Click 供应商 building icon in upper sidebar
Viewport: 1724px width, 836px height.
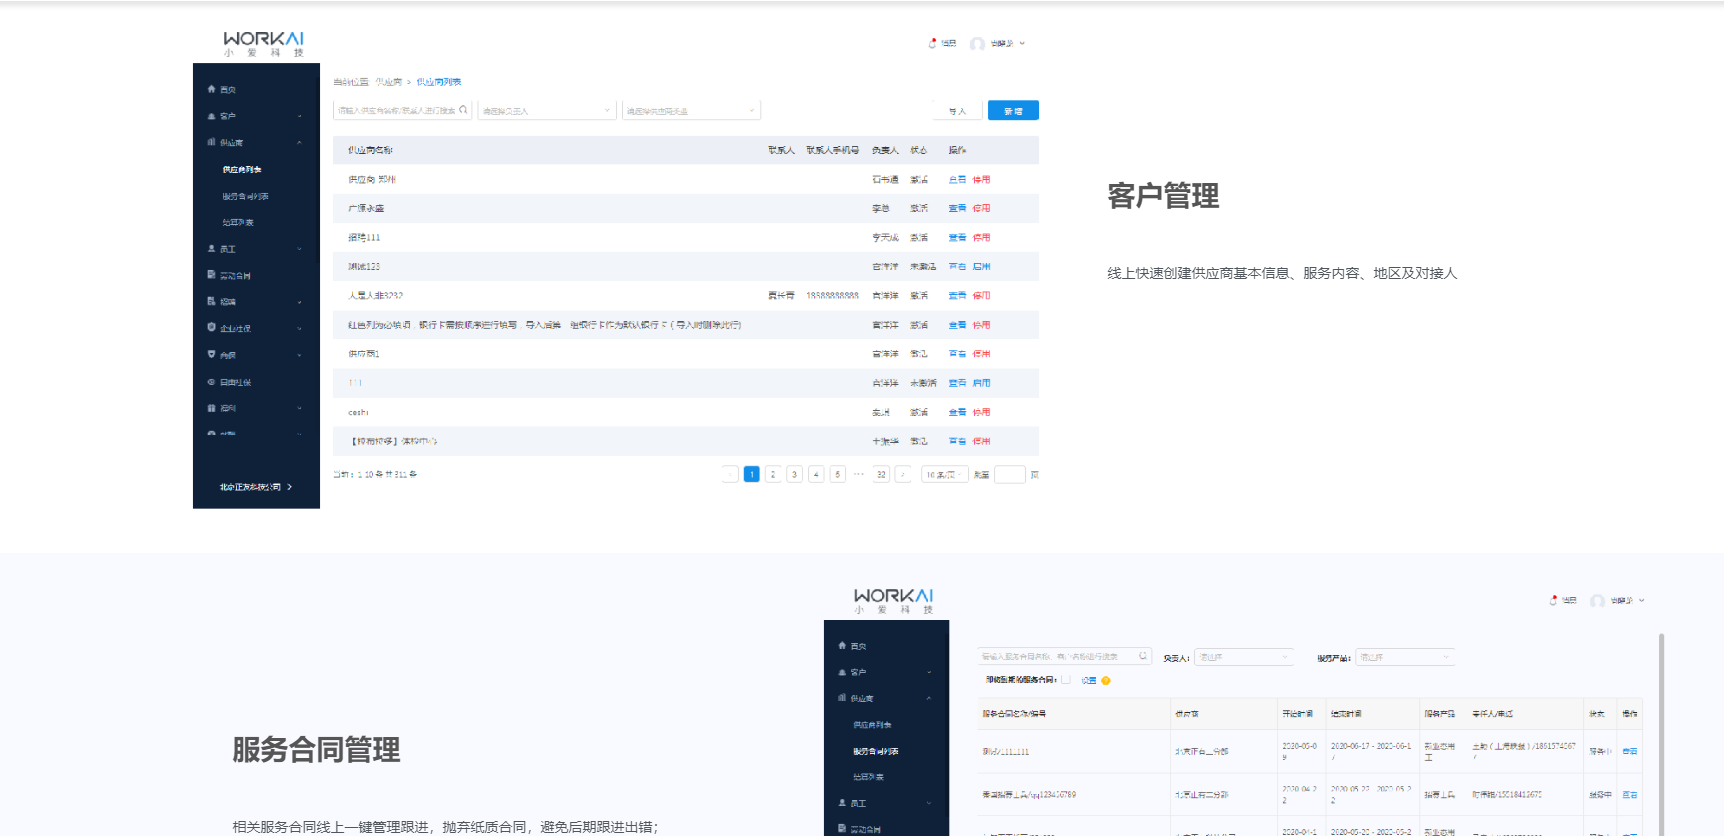click(x=211, y=142)
